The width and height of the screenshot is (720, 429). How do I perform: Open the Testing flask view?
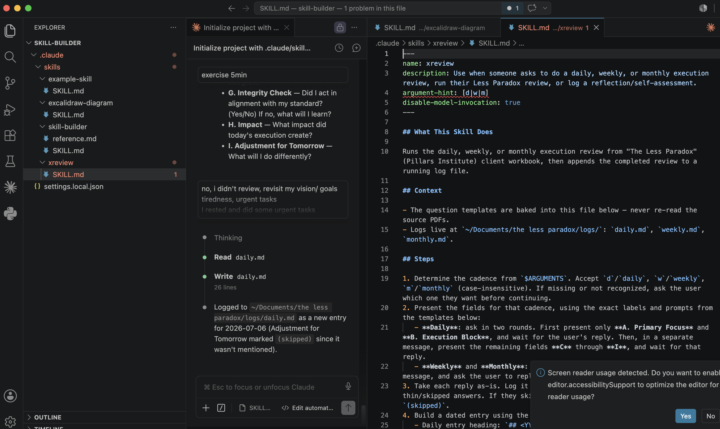coord(10,161)
